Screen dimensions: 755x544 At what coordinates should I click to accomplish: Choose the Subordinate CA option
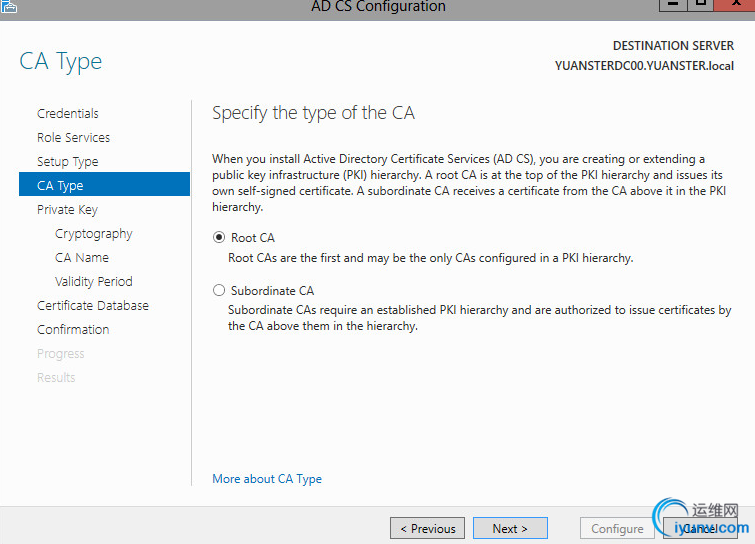[219, 291]
